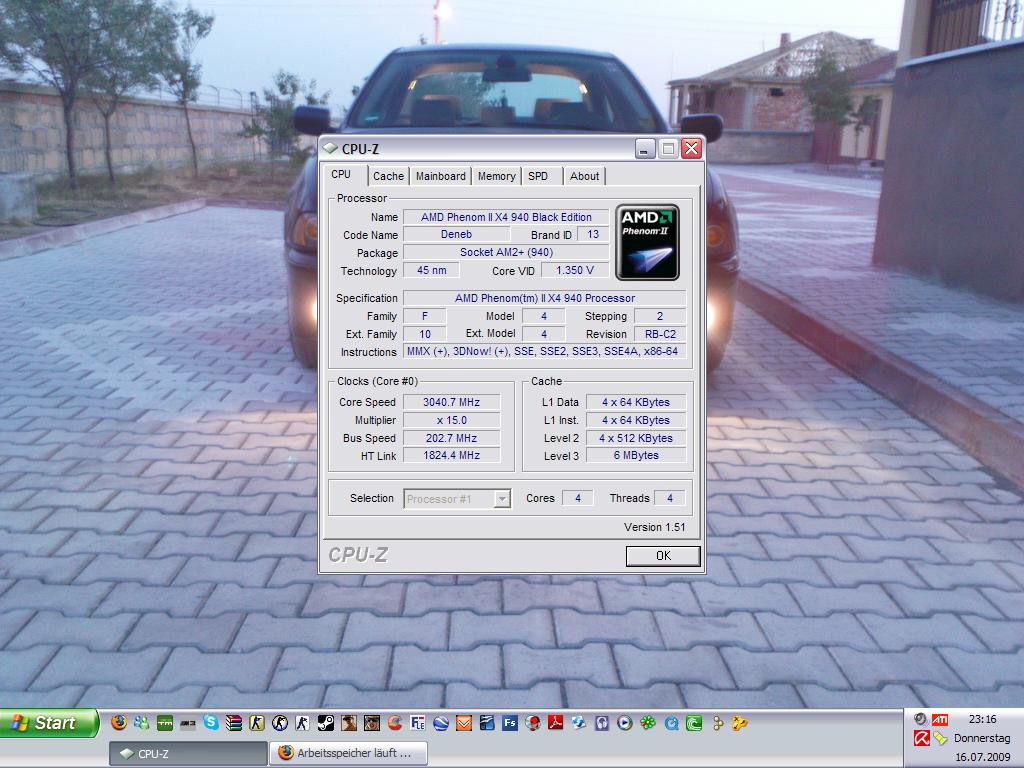Screen dimensions: 1024x768
Task: Open the FLE quick launch icon
Action: pyautogui.click(x=417, y=723)
